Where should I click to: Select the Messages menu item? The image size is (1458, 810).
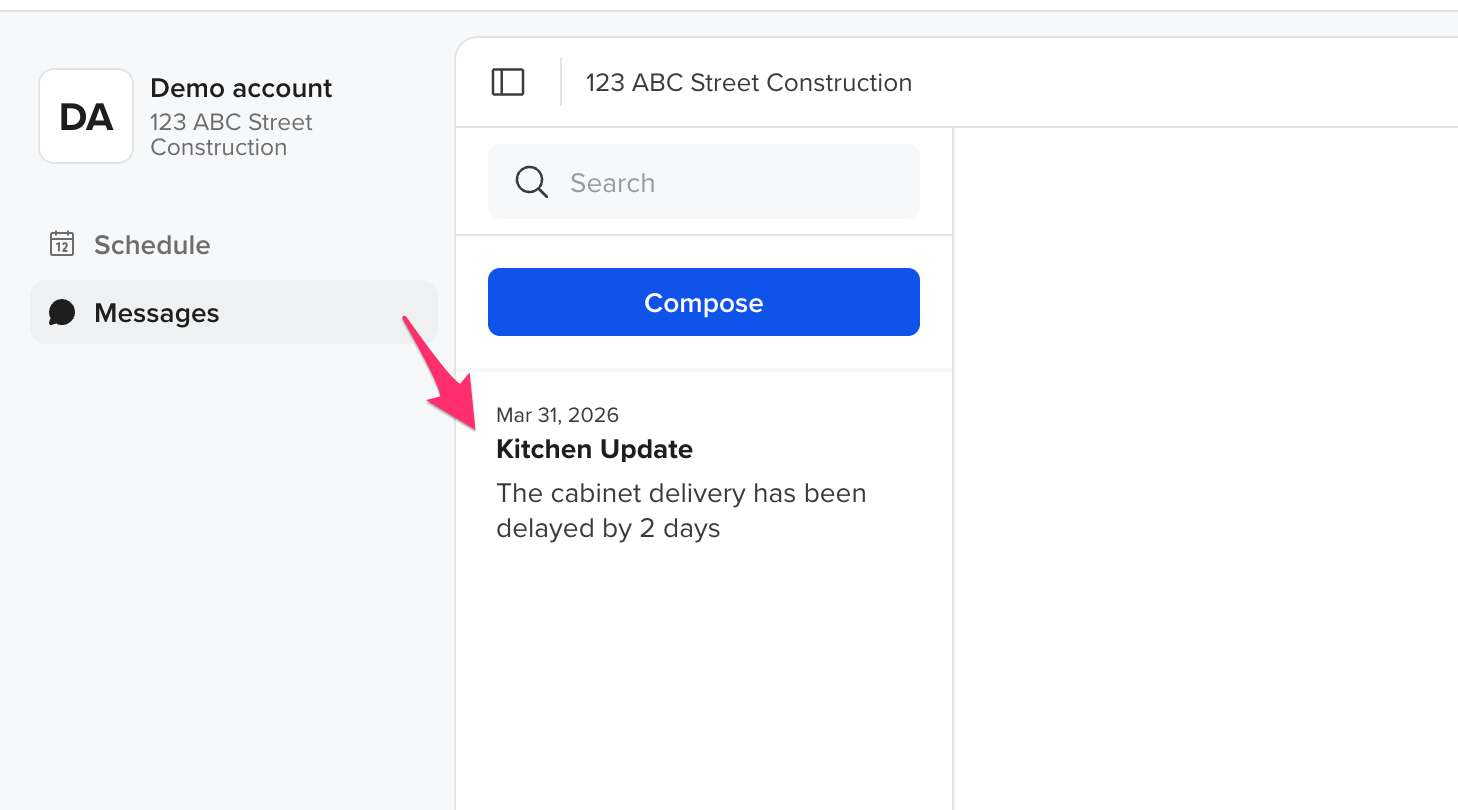click(234, 312)
